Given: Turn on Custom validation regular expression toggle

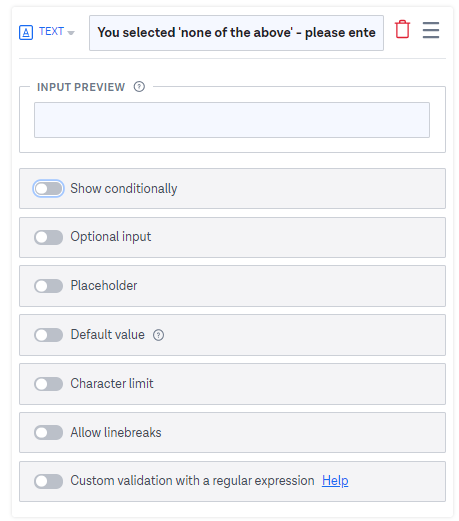Looking at the screenshot, I should point(48,481).
